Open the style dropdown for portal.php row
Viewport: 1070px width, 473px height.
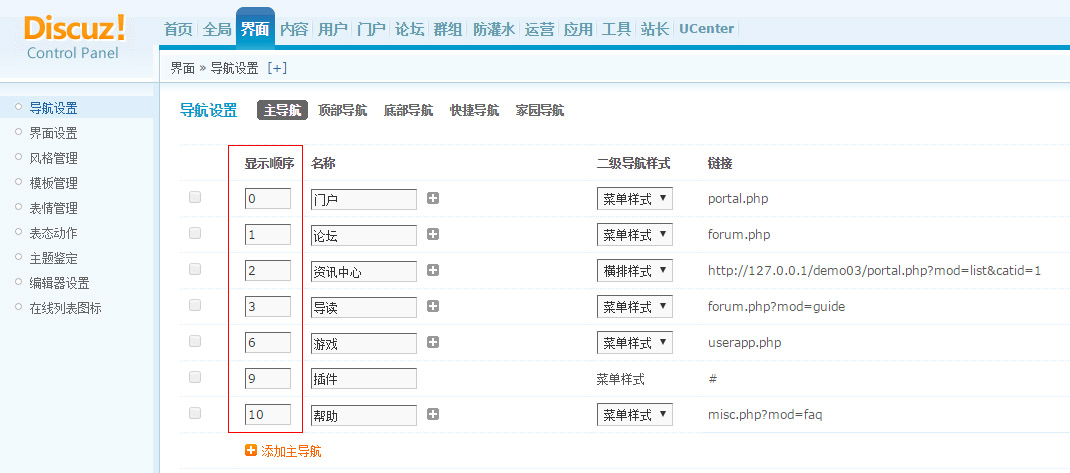(x=635, y=199)
